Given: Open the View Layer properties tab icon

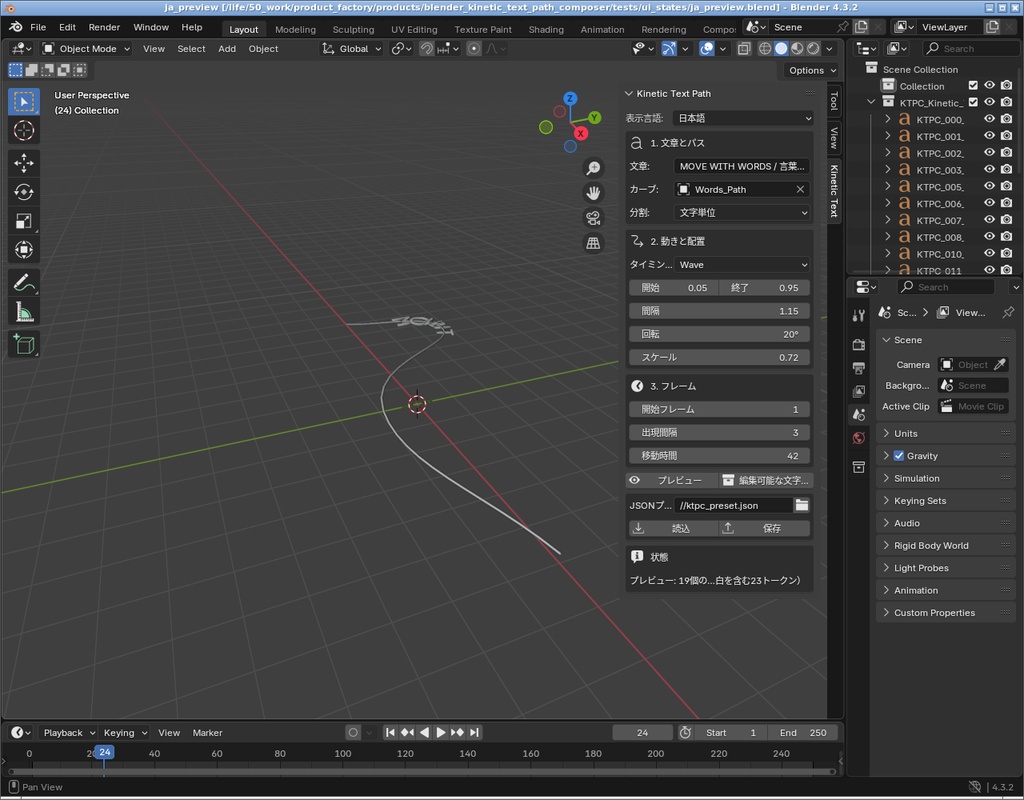Looking at the screenshot, I should point(859,391).
